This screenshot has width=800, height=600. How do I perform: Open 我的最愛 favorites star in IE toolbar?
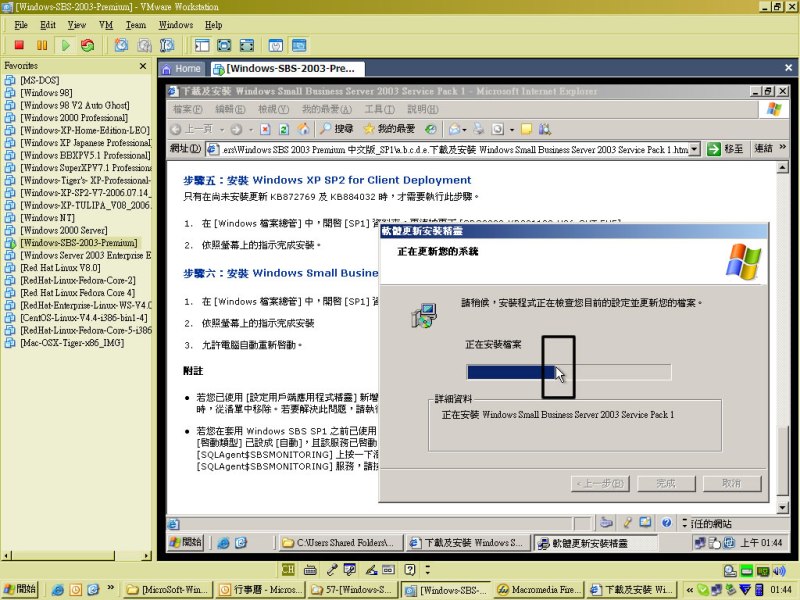coord(389,130)
